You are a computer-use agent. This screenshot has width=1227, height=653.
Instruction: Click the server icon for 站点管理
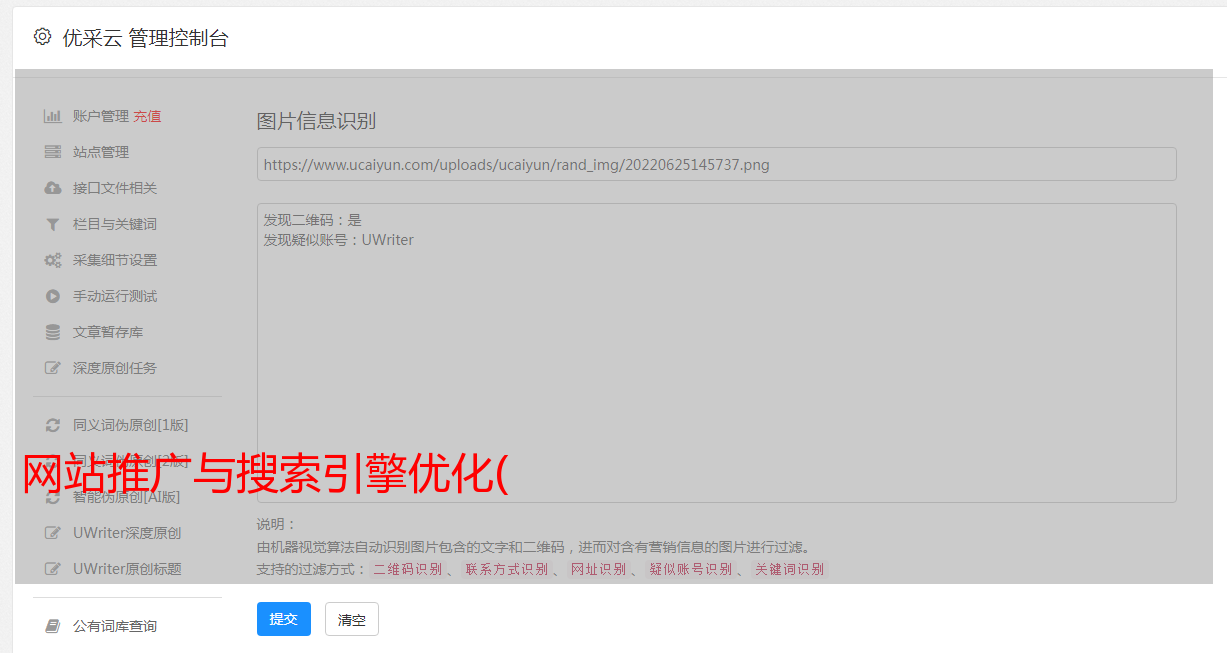pyautogui.click(x=52, y=152)
